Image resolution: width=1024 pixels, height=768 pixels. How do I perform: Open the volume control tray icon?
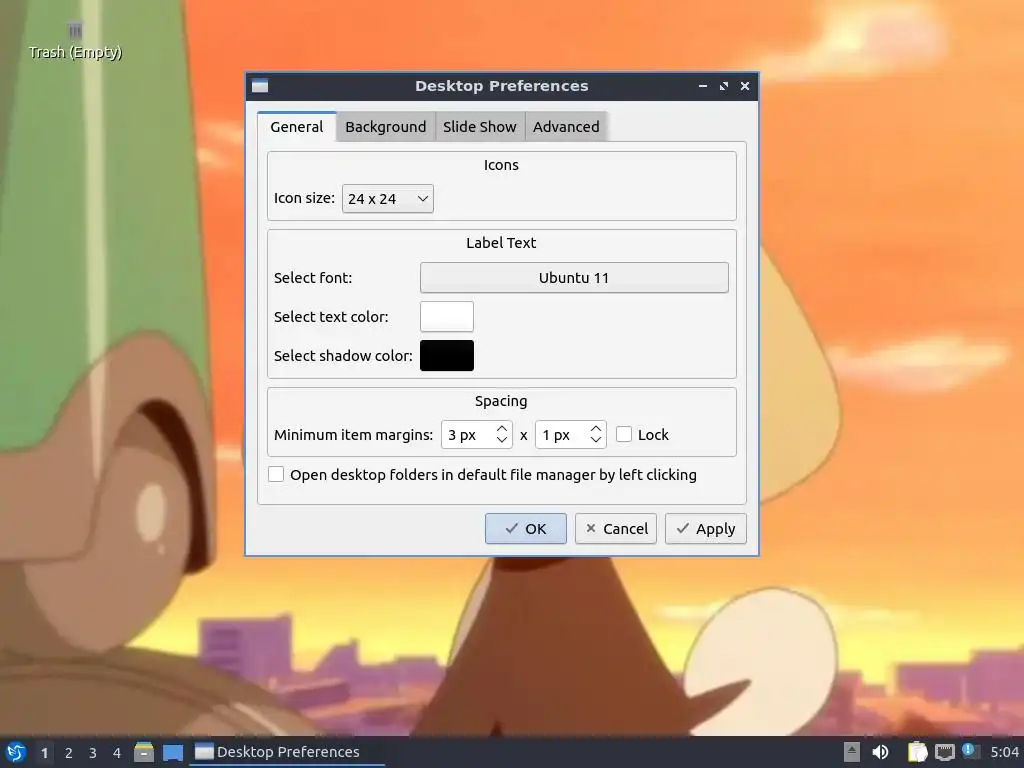pos(880,752)
